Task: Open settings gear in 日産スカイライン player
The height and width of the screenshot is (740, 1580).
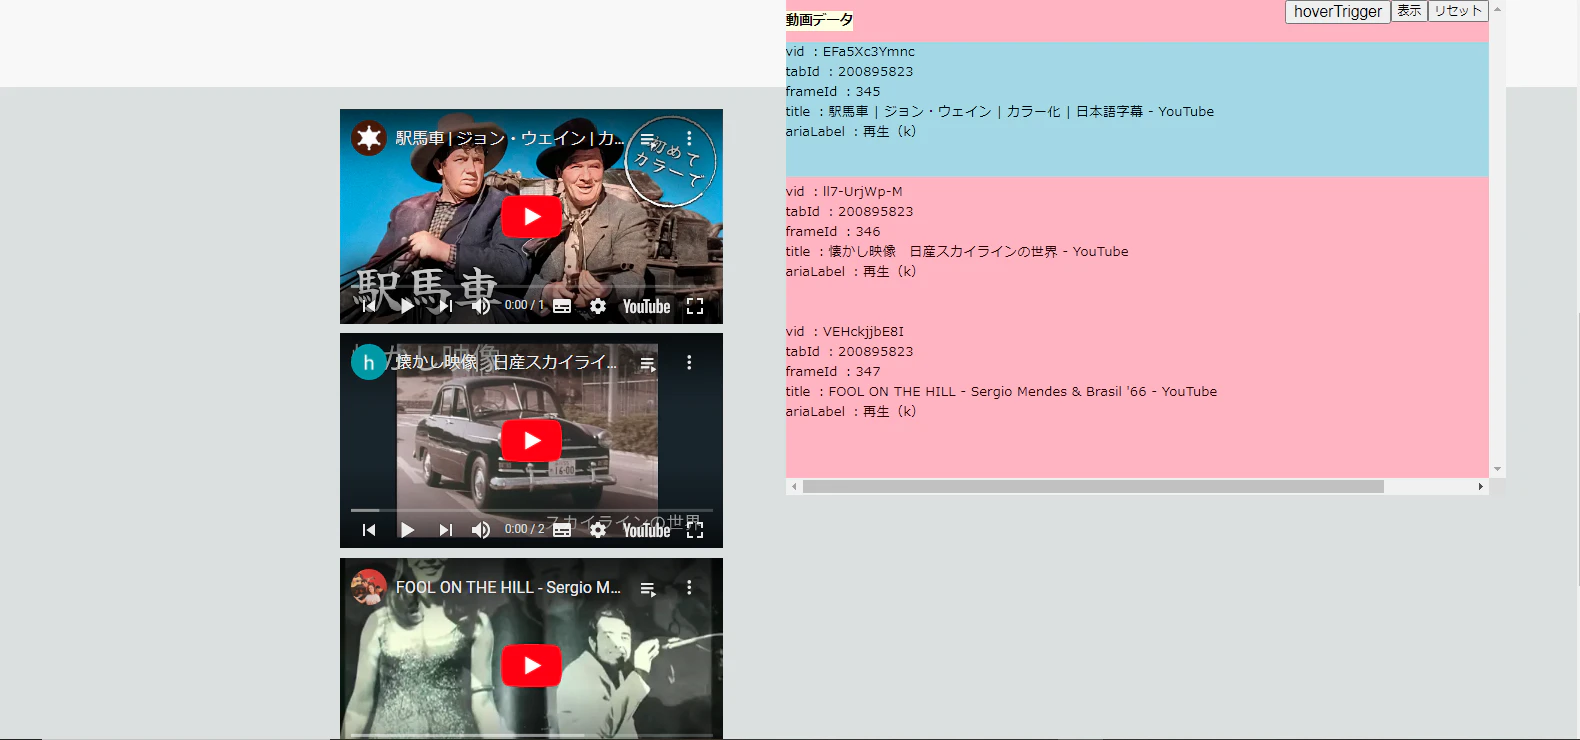Action: [598, 530]
